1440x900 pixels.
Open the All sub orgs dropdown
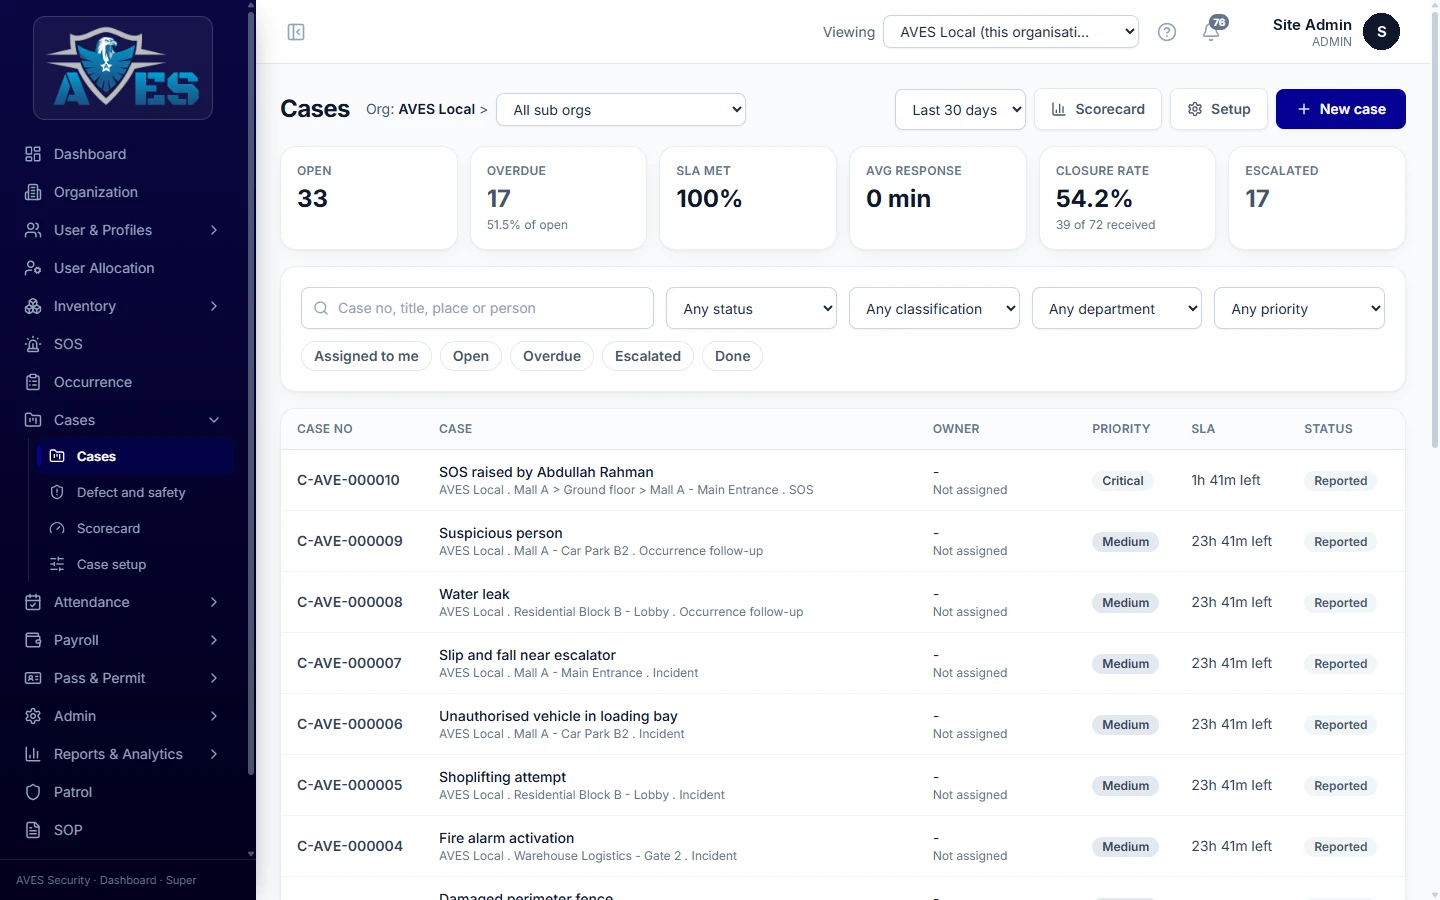pos(621,110)
